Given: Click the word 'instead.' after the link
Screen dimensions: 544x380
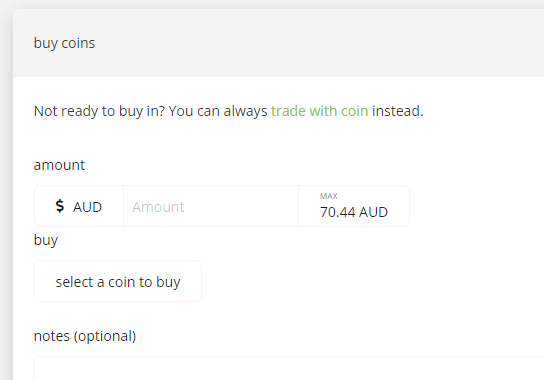Looking at the screenshot, I should coord(398,111).
